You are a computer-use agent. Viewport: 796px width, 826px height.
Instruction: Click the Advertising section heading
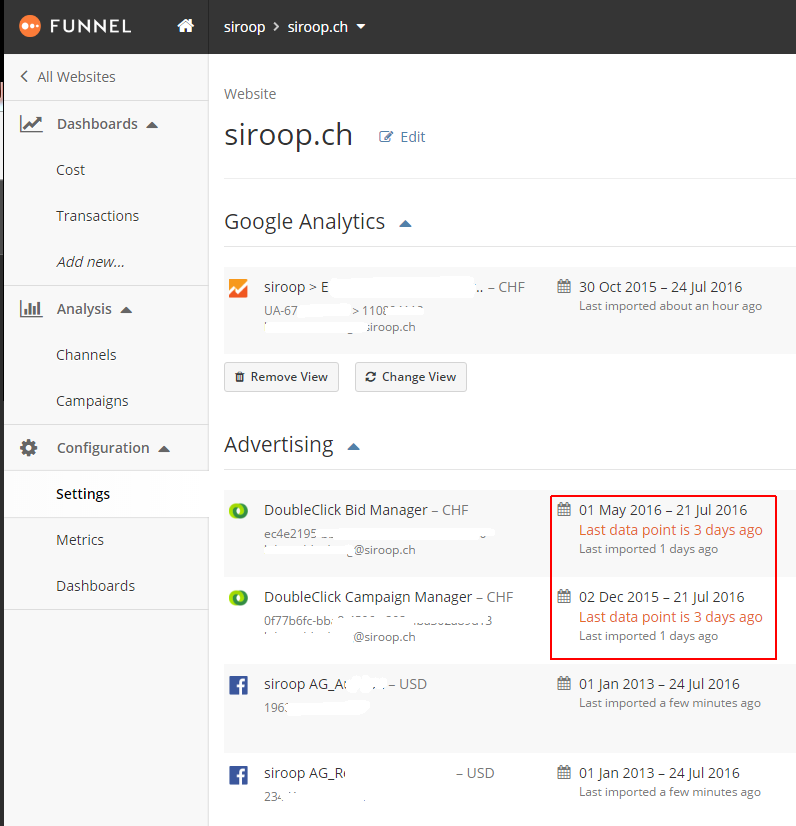[279, 445]
